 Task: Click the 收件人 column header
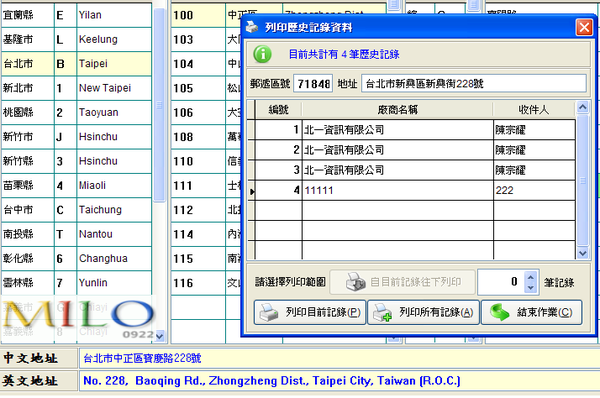[x=534, y=110]
